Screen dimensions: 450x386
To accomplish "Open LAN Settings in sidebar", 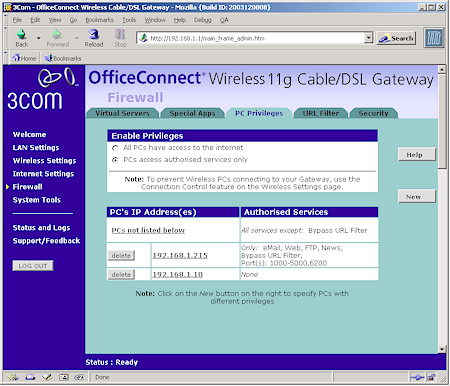I will click(36, 148).
